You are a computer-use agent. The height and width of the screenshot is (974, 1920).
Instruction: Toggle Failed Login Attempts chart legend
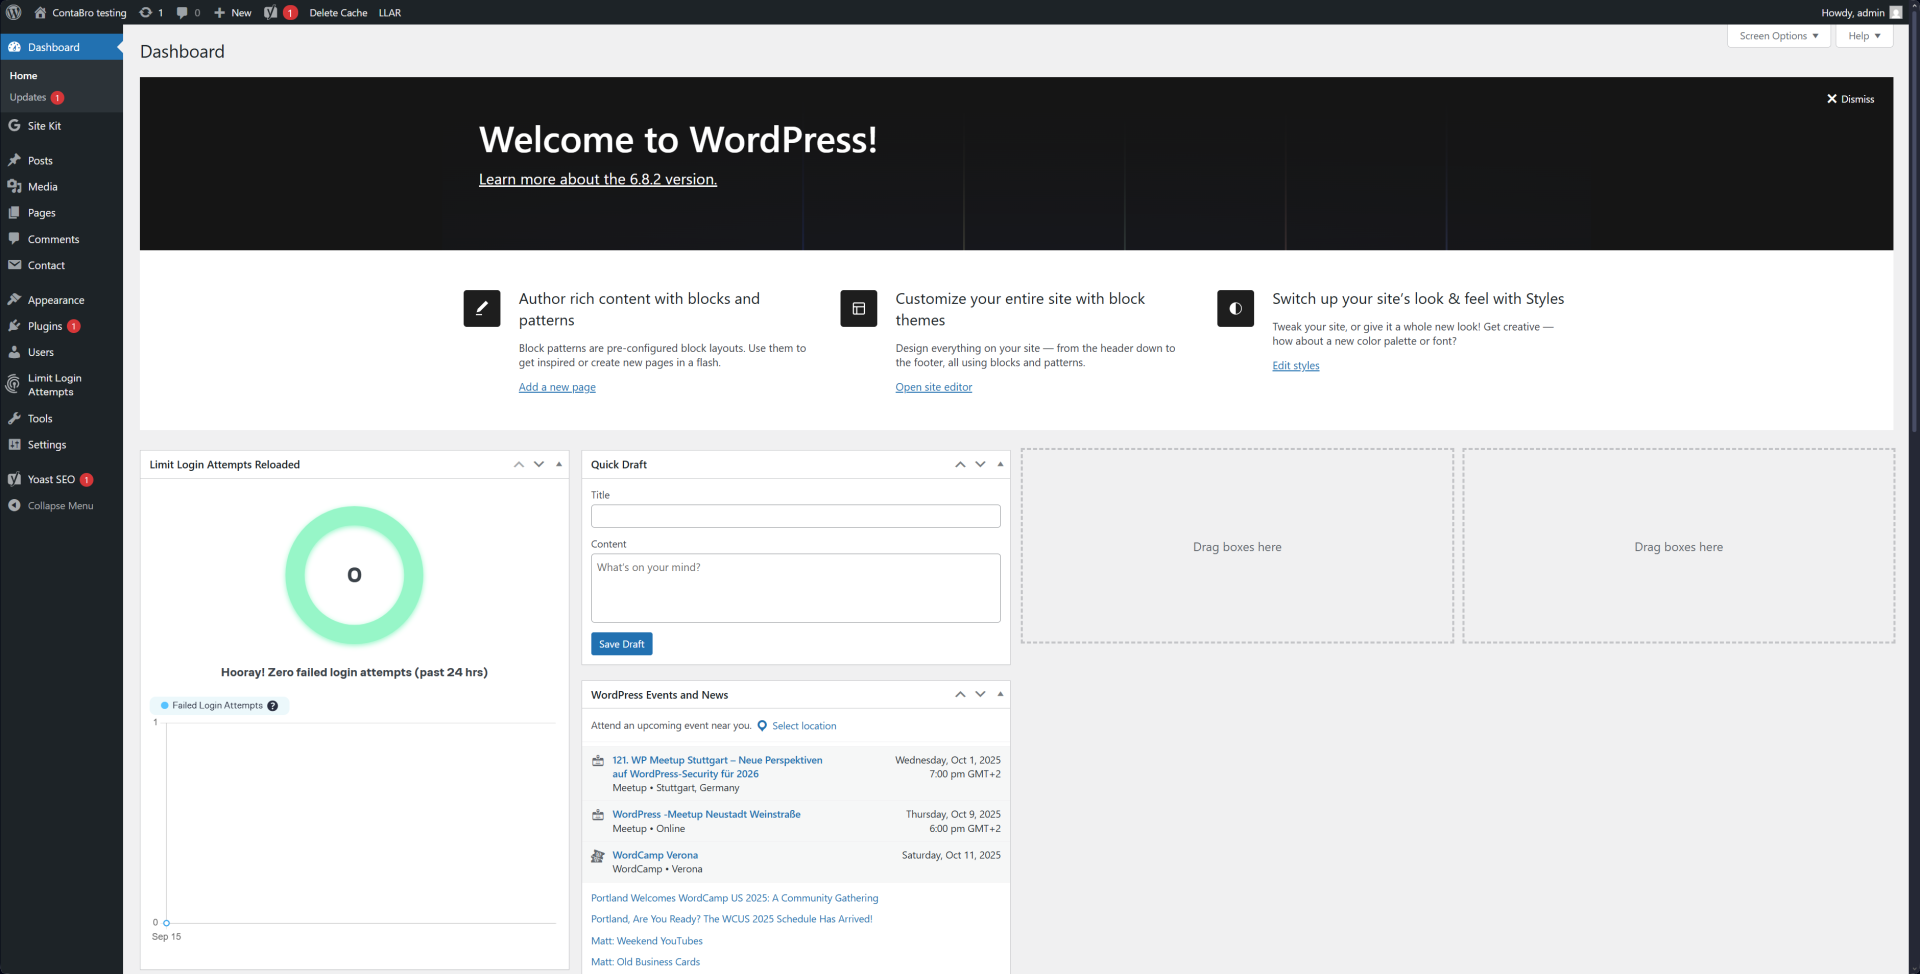tap(218, 706)
